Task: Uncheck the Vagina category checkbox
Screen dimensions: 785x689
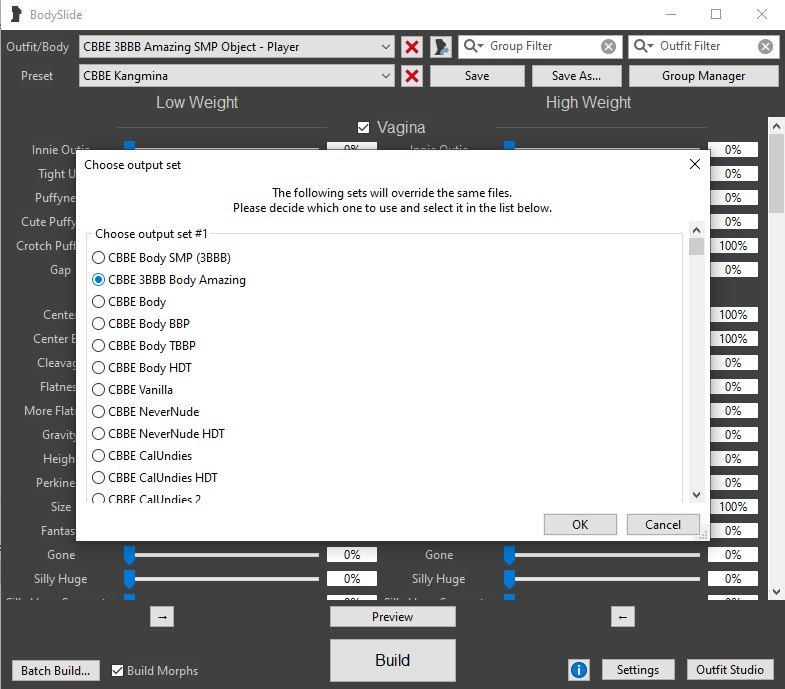Action: 364,127
